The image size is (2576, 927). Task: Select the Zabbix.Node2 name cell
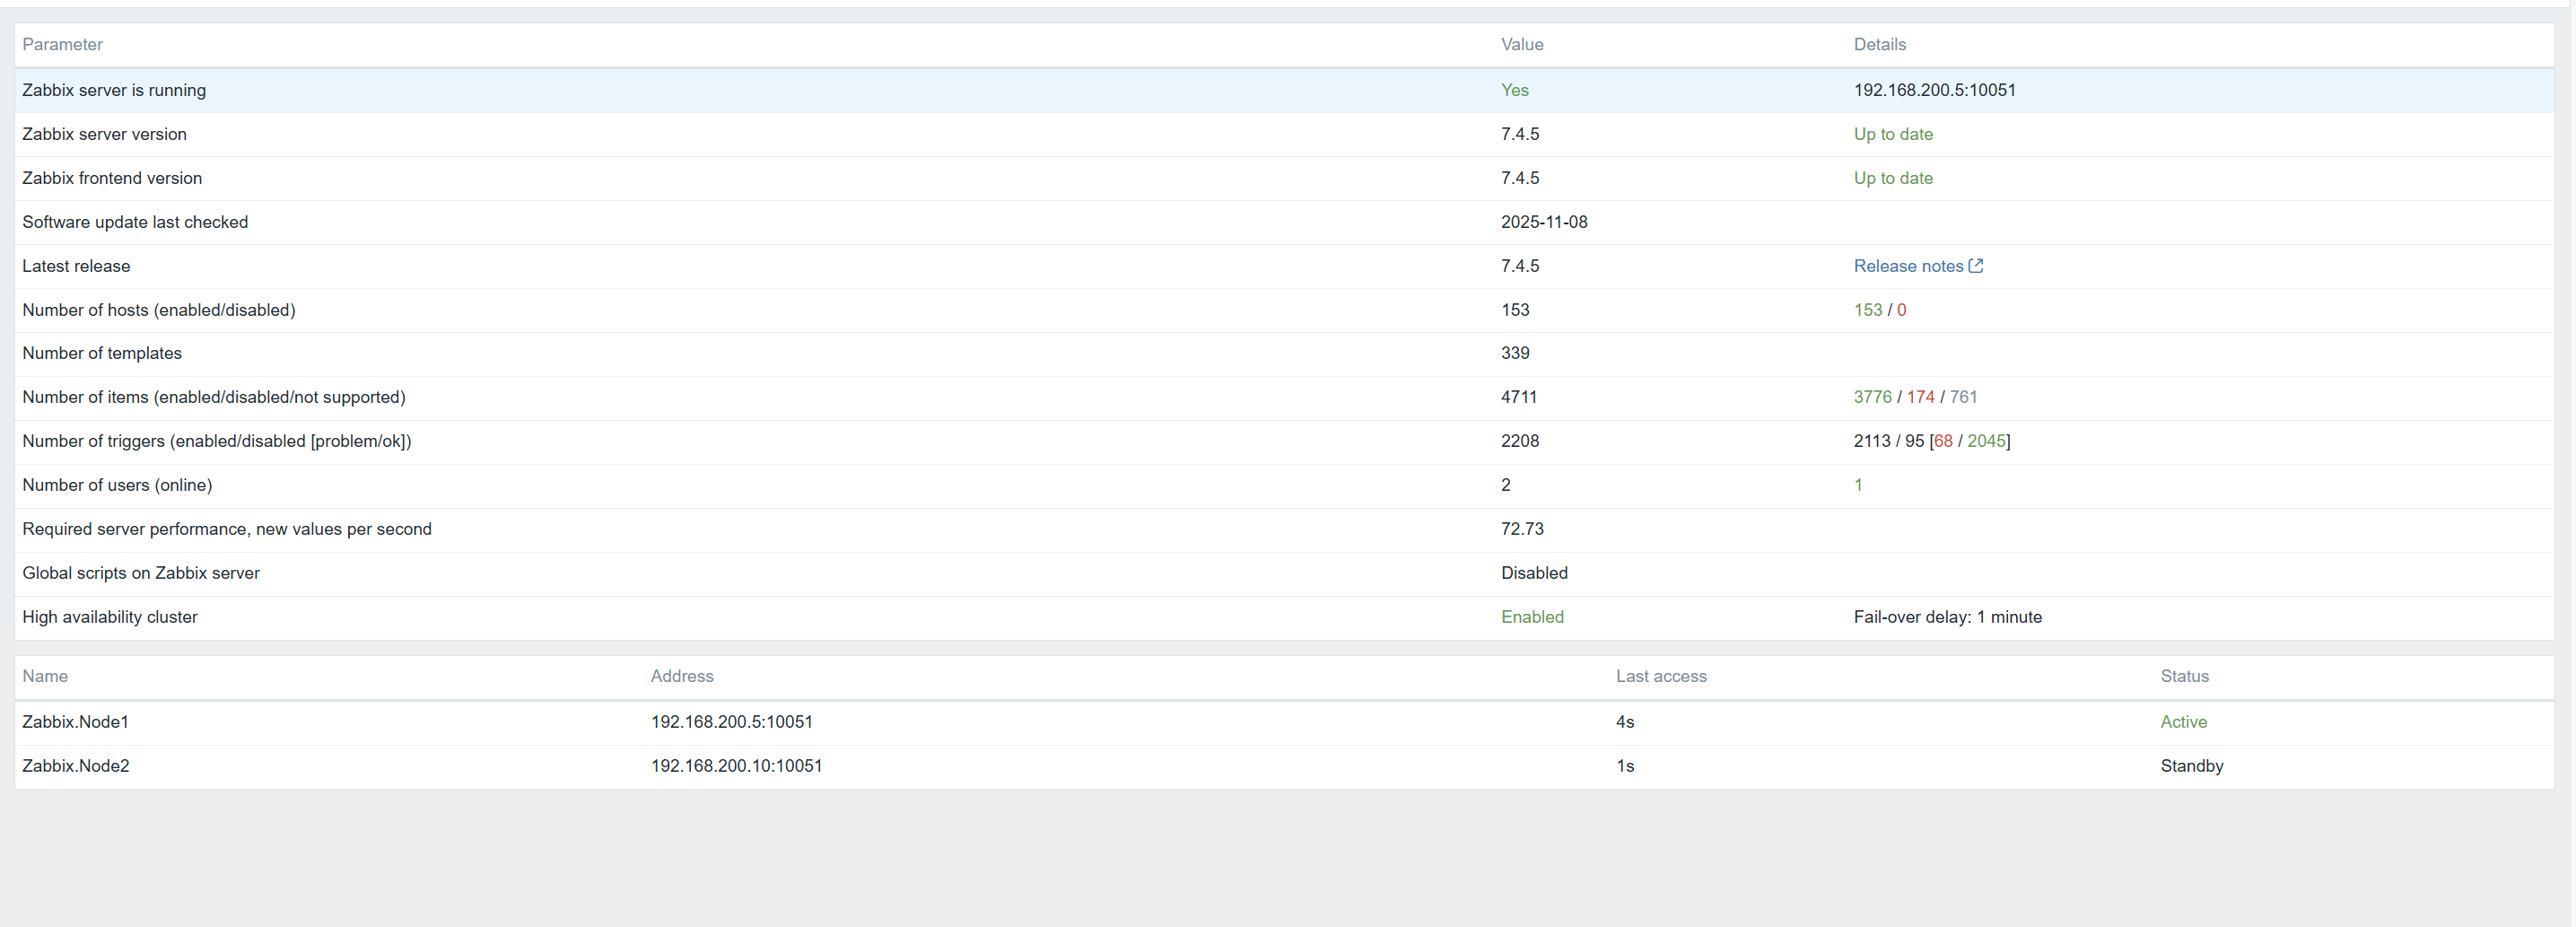76,766
